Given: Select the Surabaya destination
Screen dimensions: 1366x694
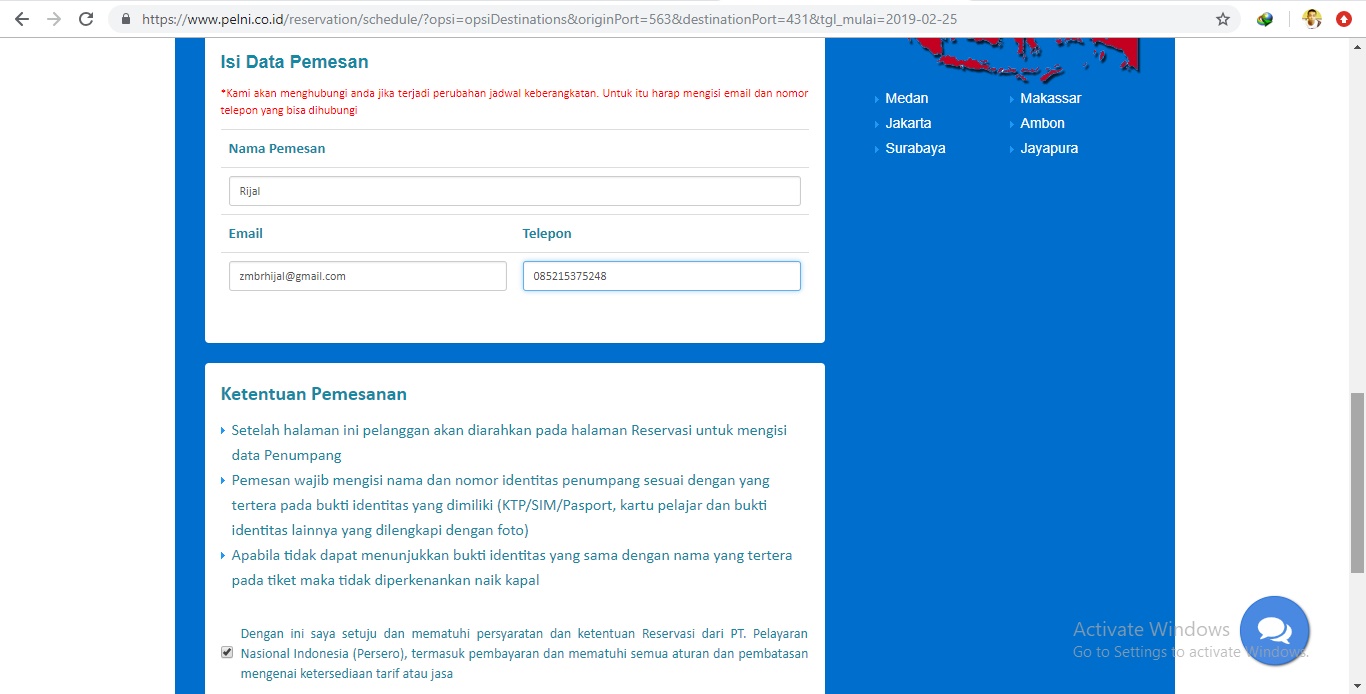Looking at the screenshot, I should (913, 148).
